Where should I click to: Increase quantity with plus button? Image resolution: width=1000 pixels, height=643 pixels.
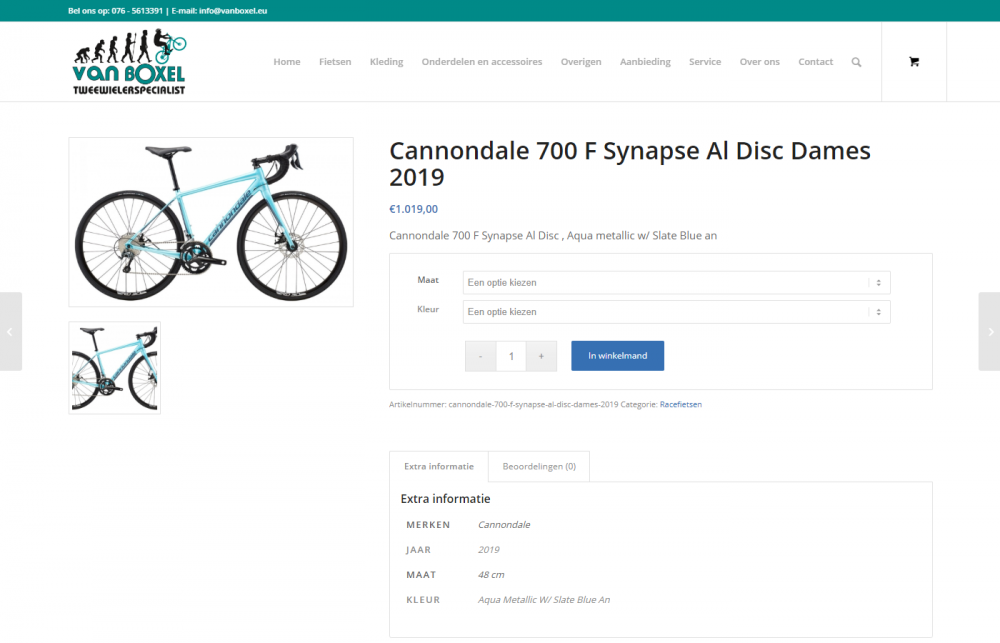pyautogui.click(x=541, y=356)
